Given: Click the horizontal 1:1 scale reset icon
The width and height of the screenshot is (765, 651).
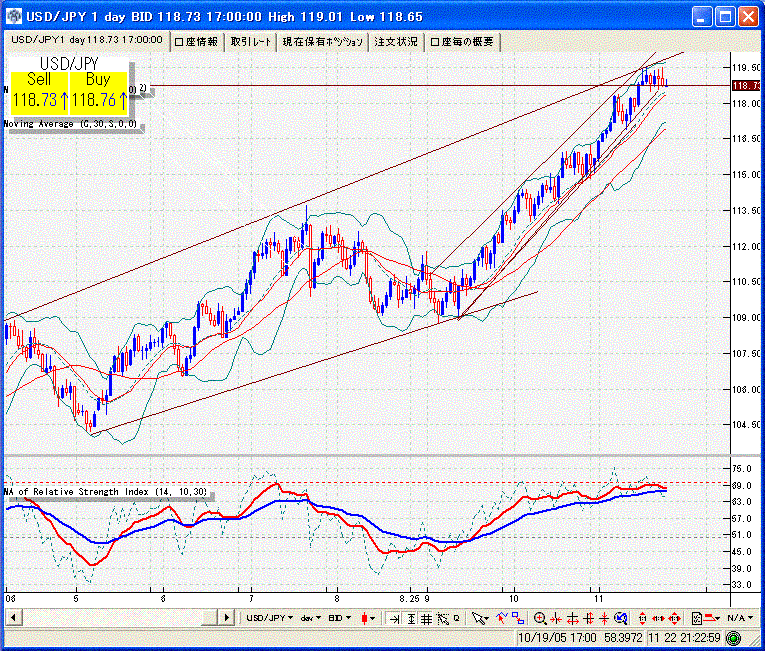Looking at the screenshot, I should click(658, 619).
